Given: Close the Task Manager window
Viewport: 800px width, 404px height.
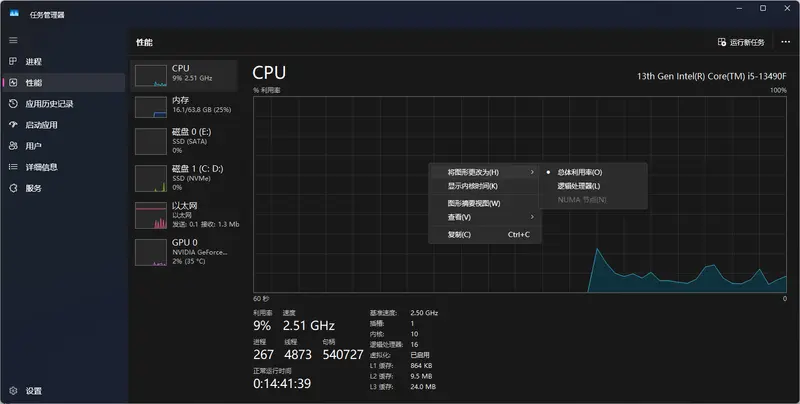Looking at the screenshot, I should click(787, 8).
